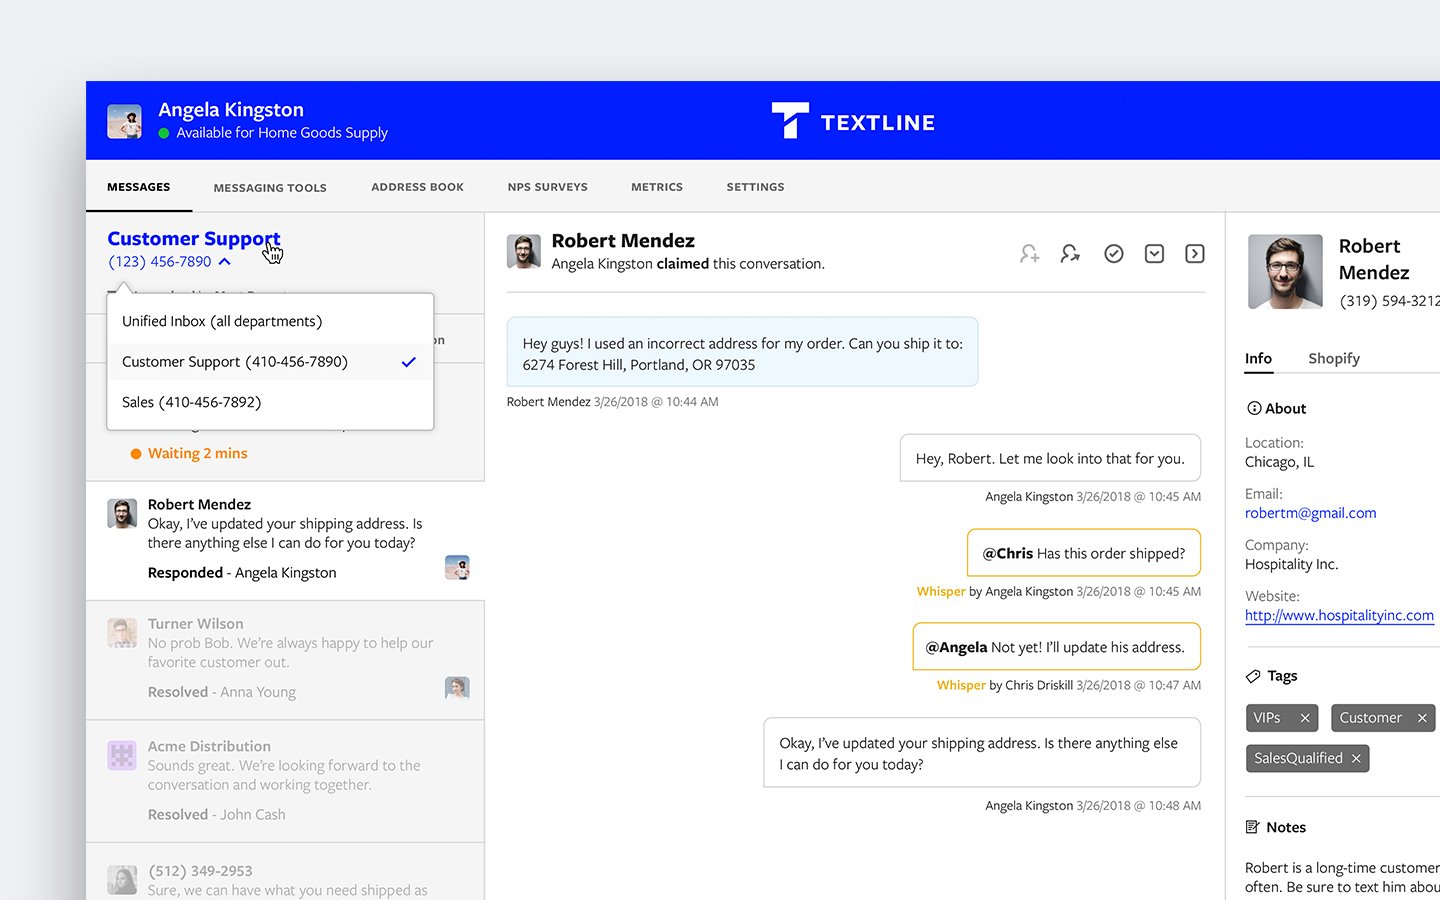This screenshot has height=900, width=1440.
Task: Remove the Customer tag
Action: coord(1421,718)
